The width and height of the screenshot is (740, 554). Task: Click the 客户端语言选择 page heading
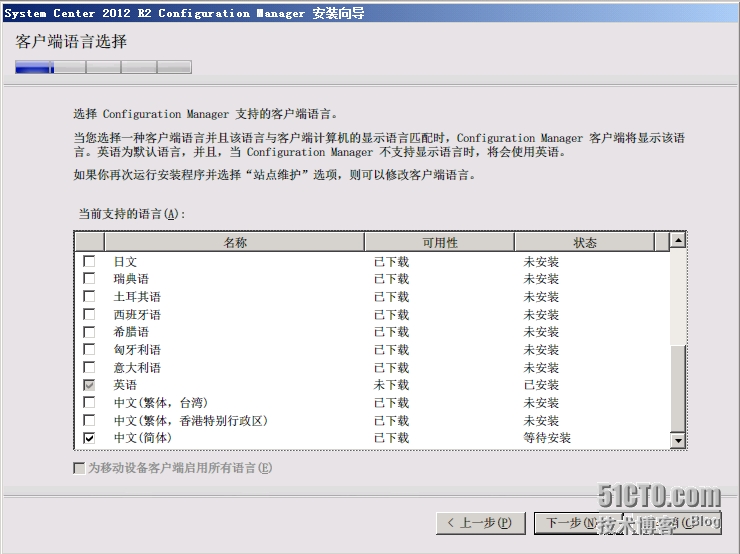click(x=71, y=42)
